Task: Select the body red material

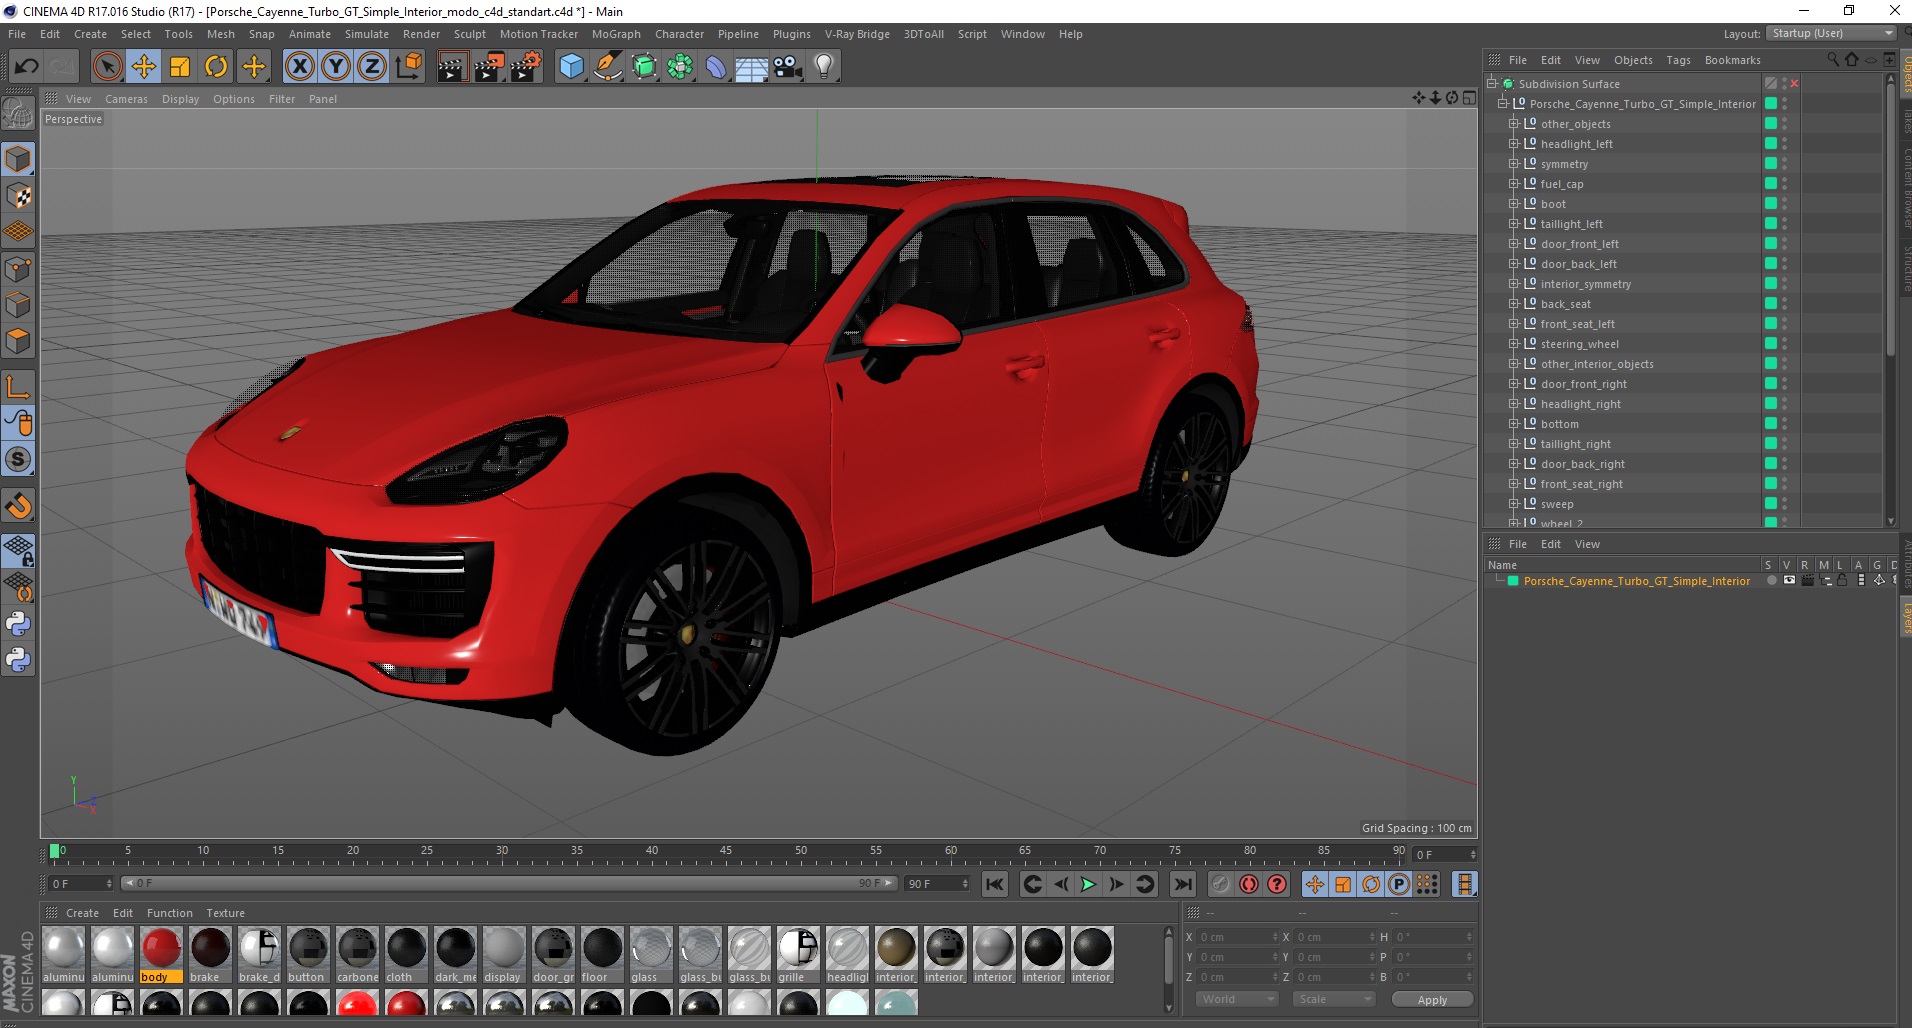Action: point(161,955)
